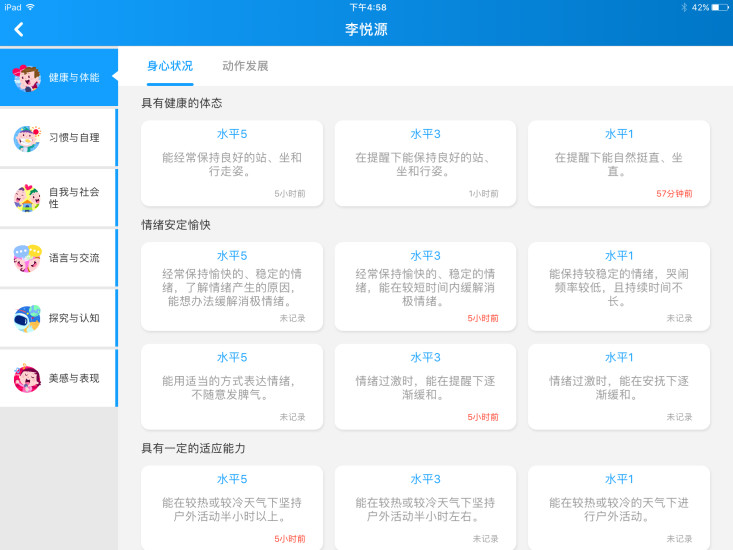The width and height of the screenshot is (733, 550).
Task: Select the 美感与表现 category icon
Action: 27,378
